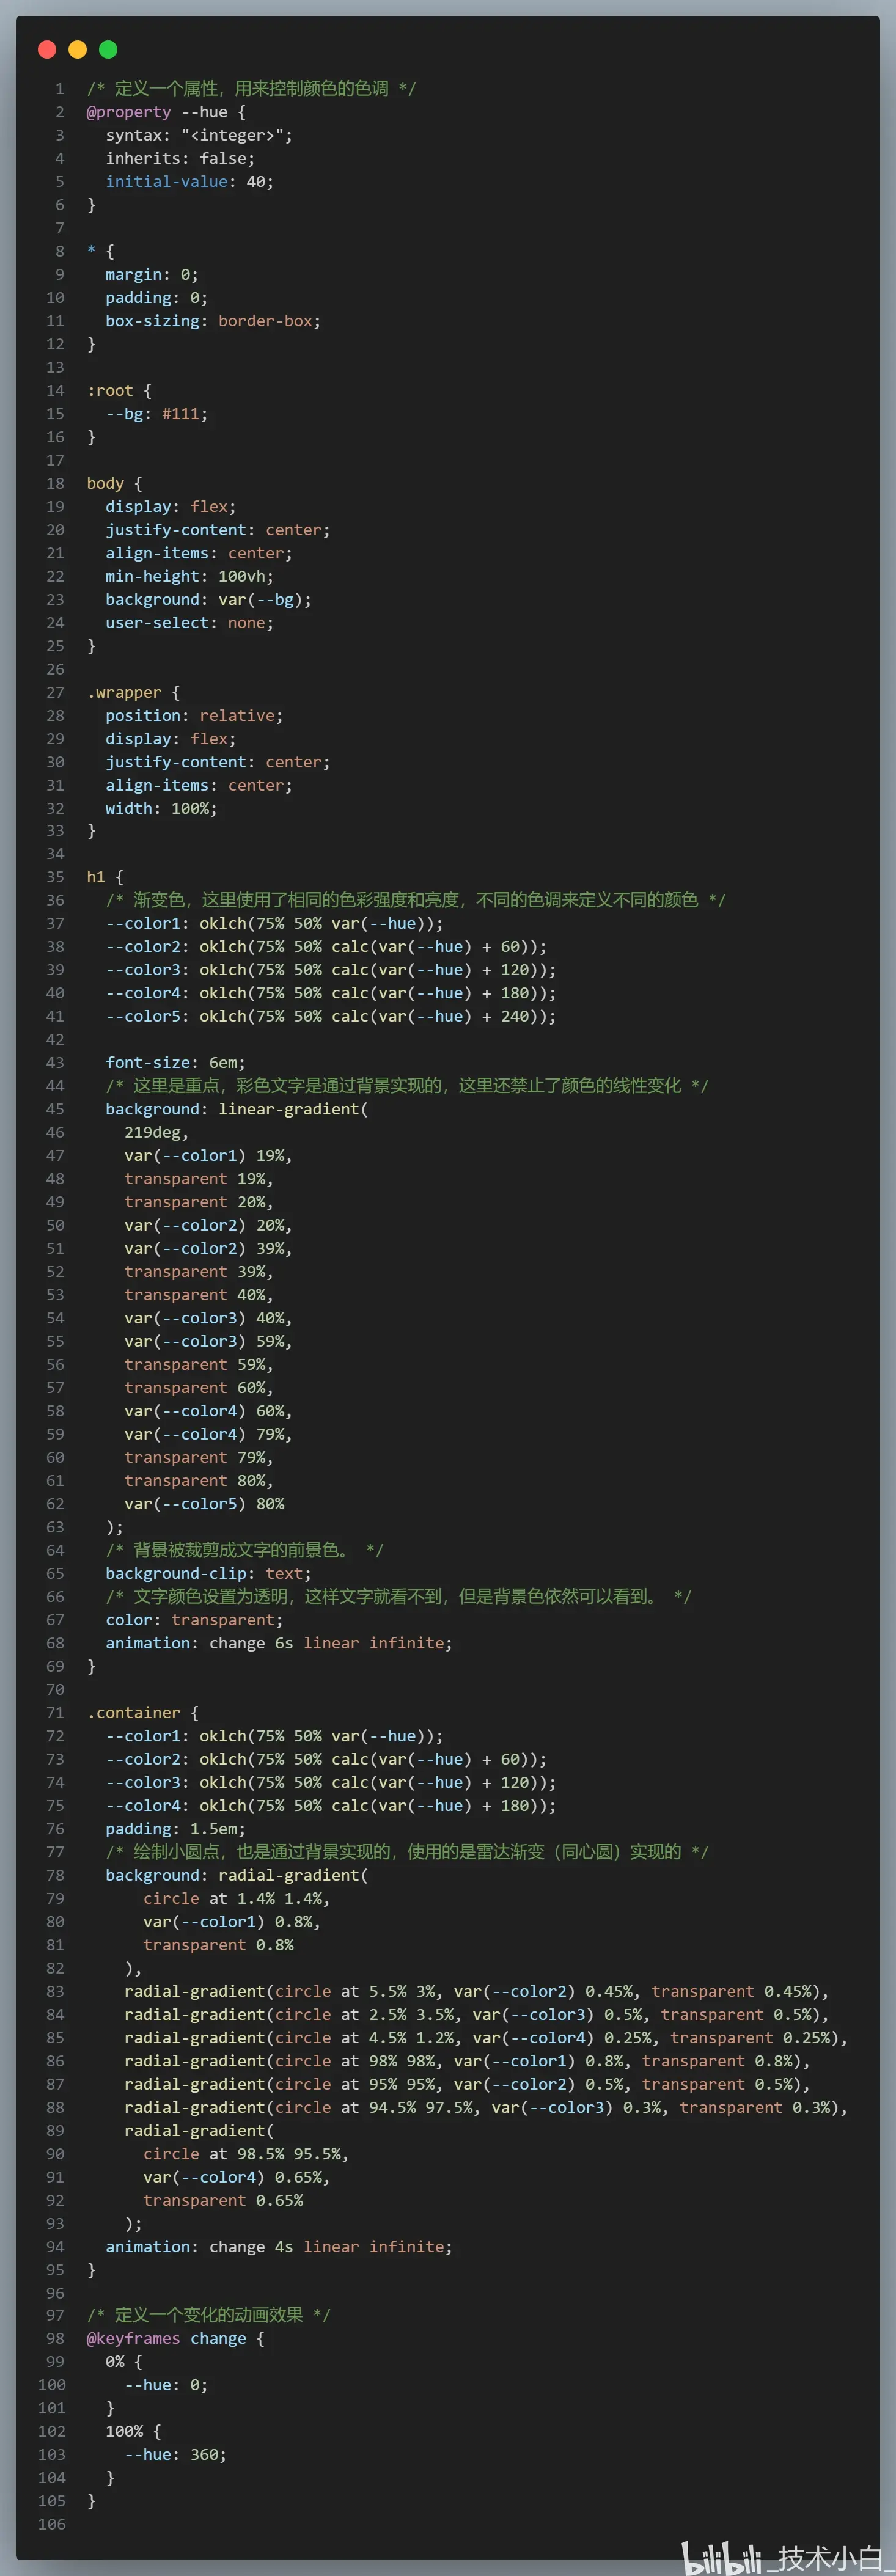Click the #111 color value

180,414
